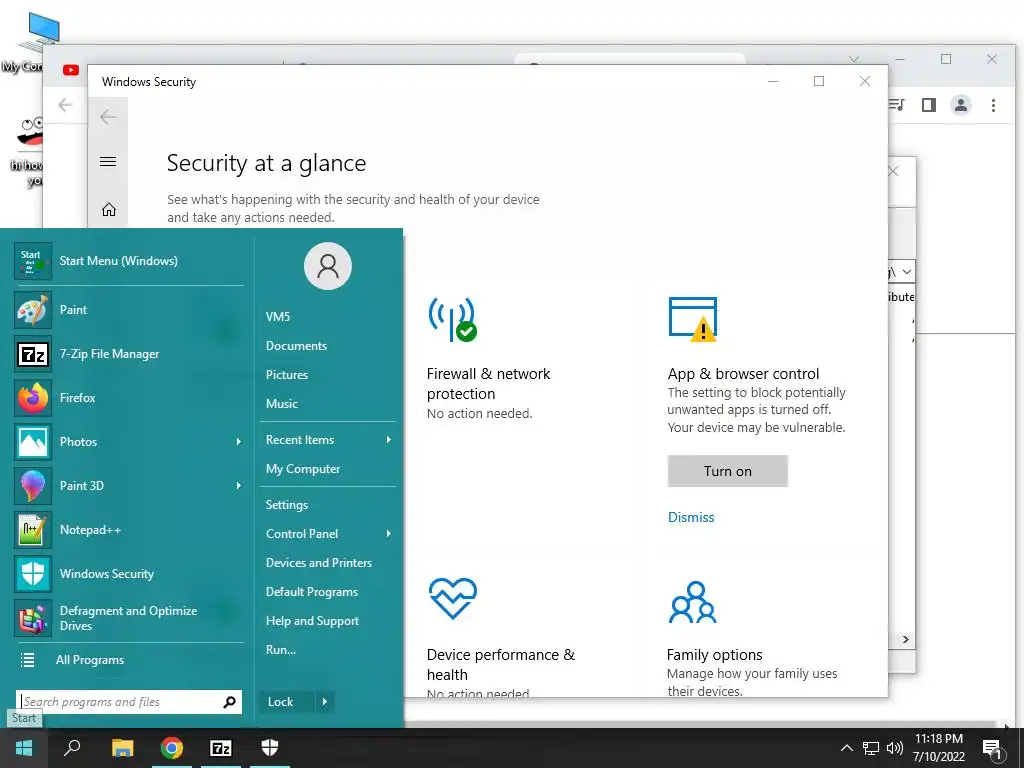Open Chrome's three-dot menu
Image resolution: width=1024 pixels, height=768 pixels.
[x=993, y=105]
